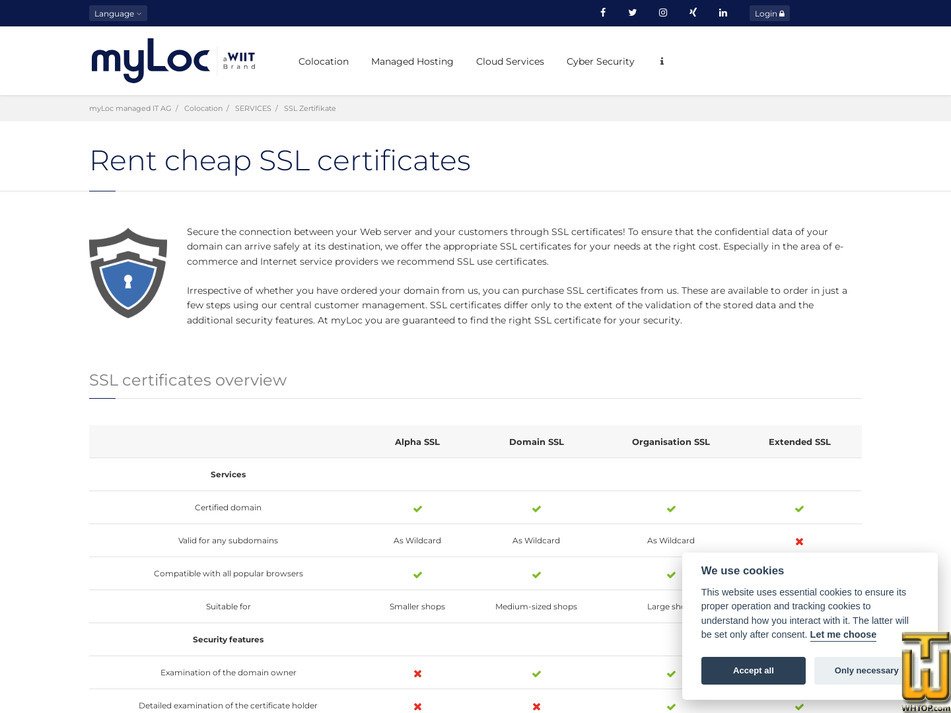The image size is (951, 713).
Task: Click the Services section heading row
Action: point(228,475)
